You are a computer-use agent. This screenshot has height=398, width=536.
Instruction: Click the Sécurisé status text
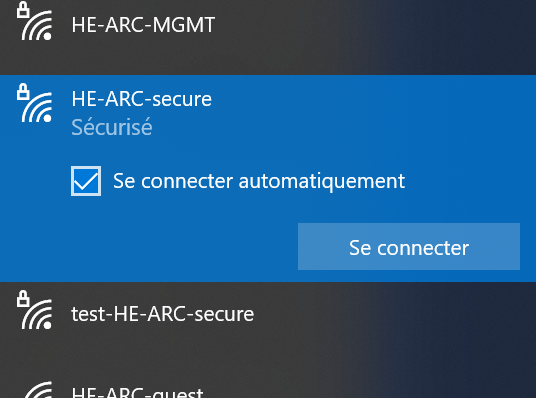pyautogui.click(x=112, y=127)
